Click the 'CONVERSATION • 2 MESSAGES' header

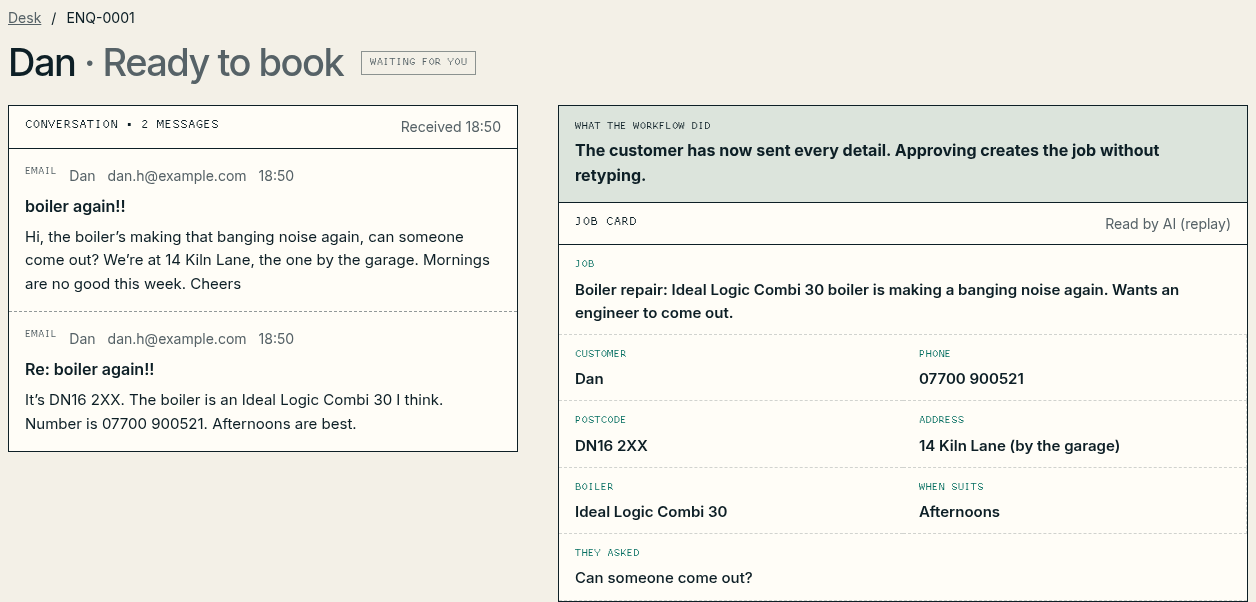click(x=122, y=125)
